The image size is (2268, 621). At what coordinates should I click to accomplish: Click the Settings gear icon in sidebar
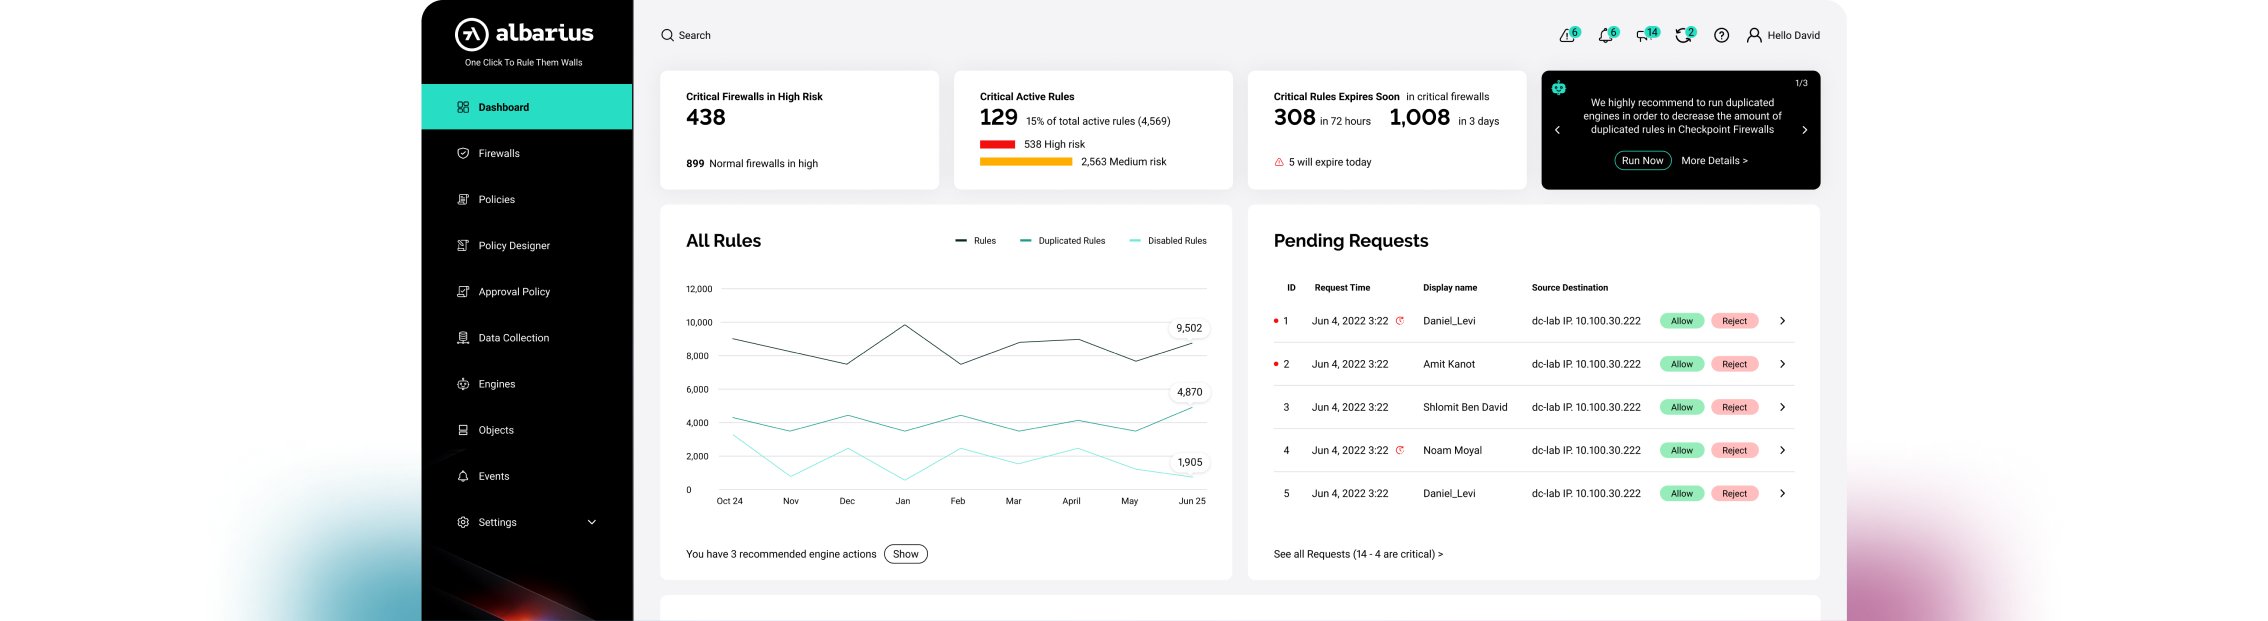463,522
